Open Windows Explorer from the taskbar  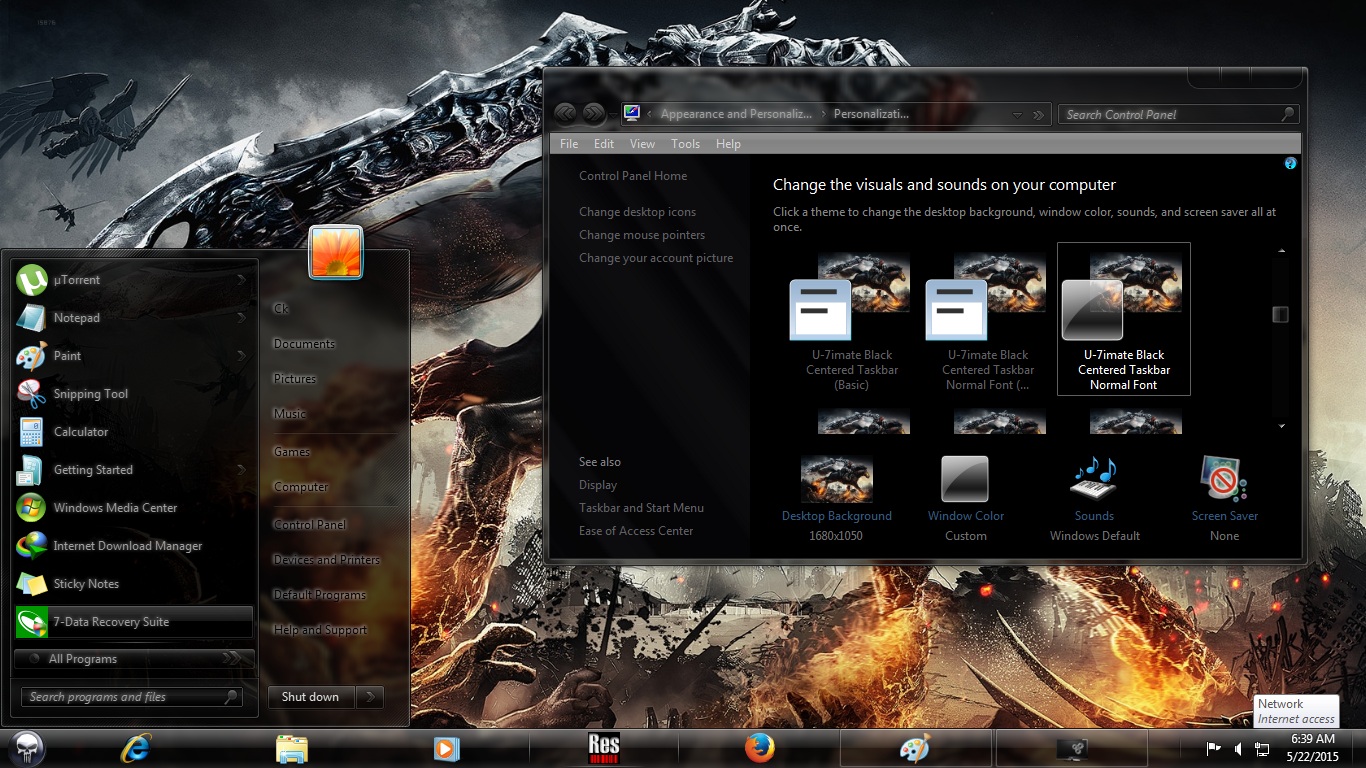pos(292,748)
